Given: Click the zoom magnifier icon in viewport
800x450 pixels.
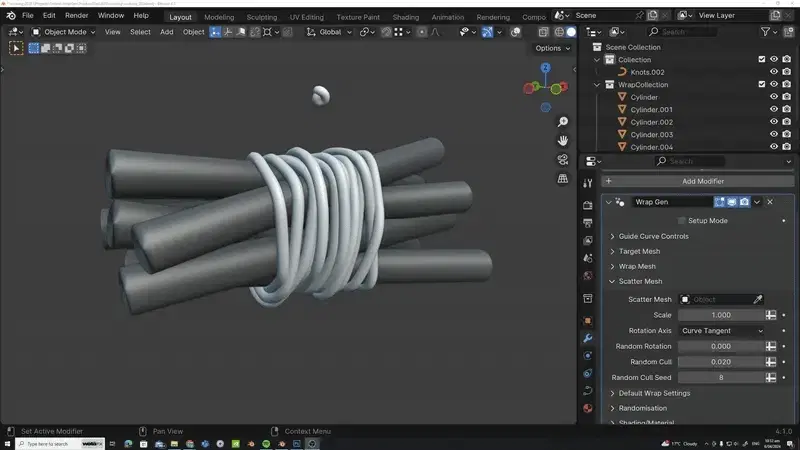Looking at the screenshot, I should coord(563,121).
